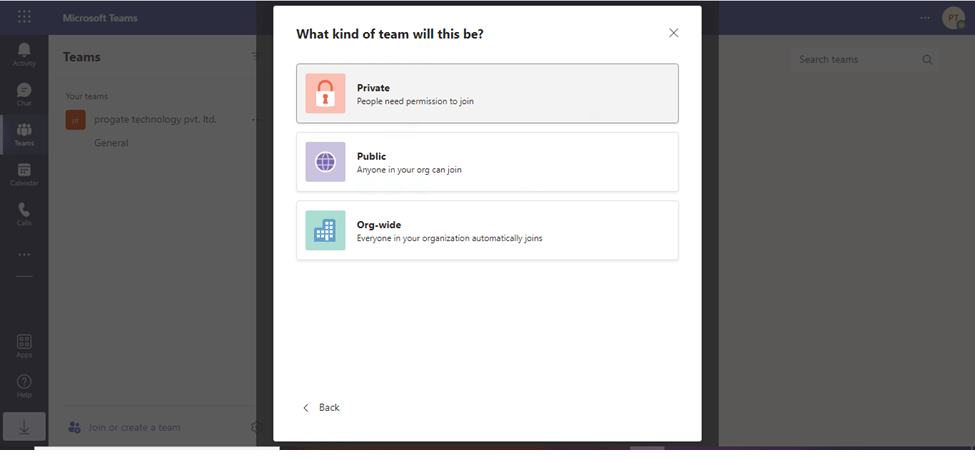This screenshot has height=460, width=975.
Task: Open Apps in the left rail
Action: (x=24, y=346)
